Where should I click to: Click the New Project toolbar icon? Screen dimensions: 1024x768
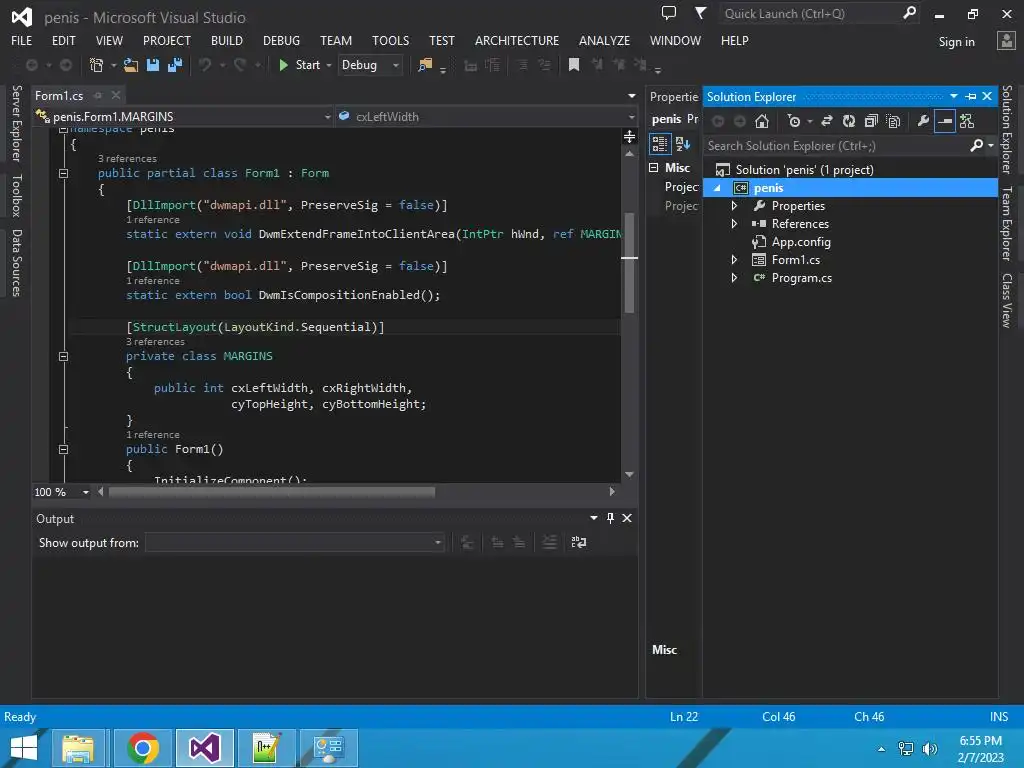[x=97, y=65]
